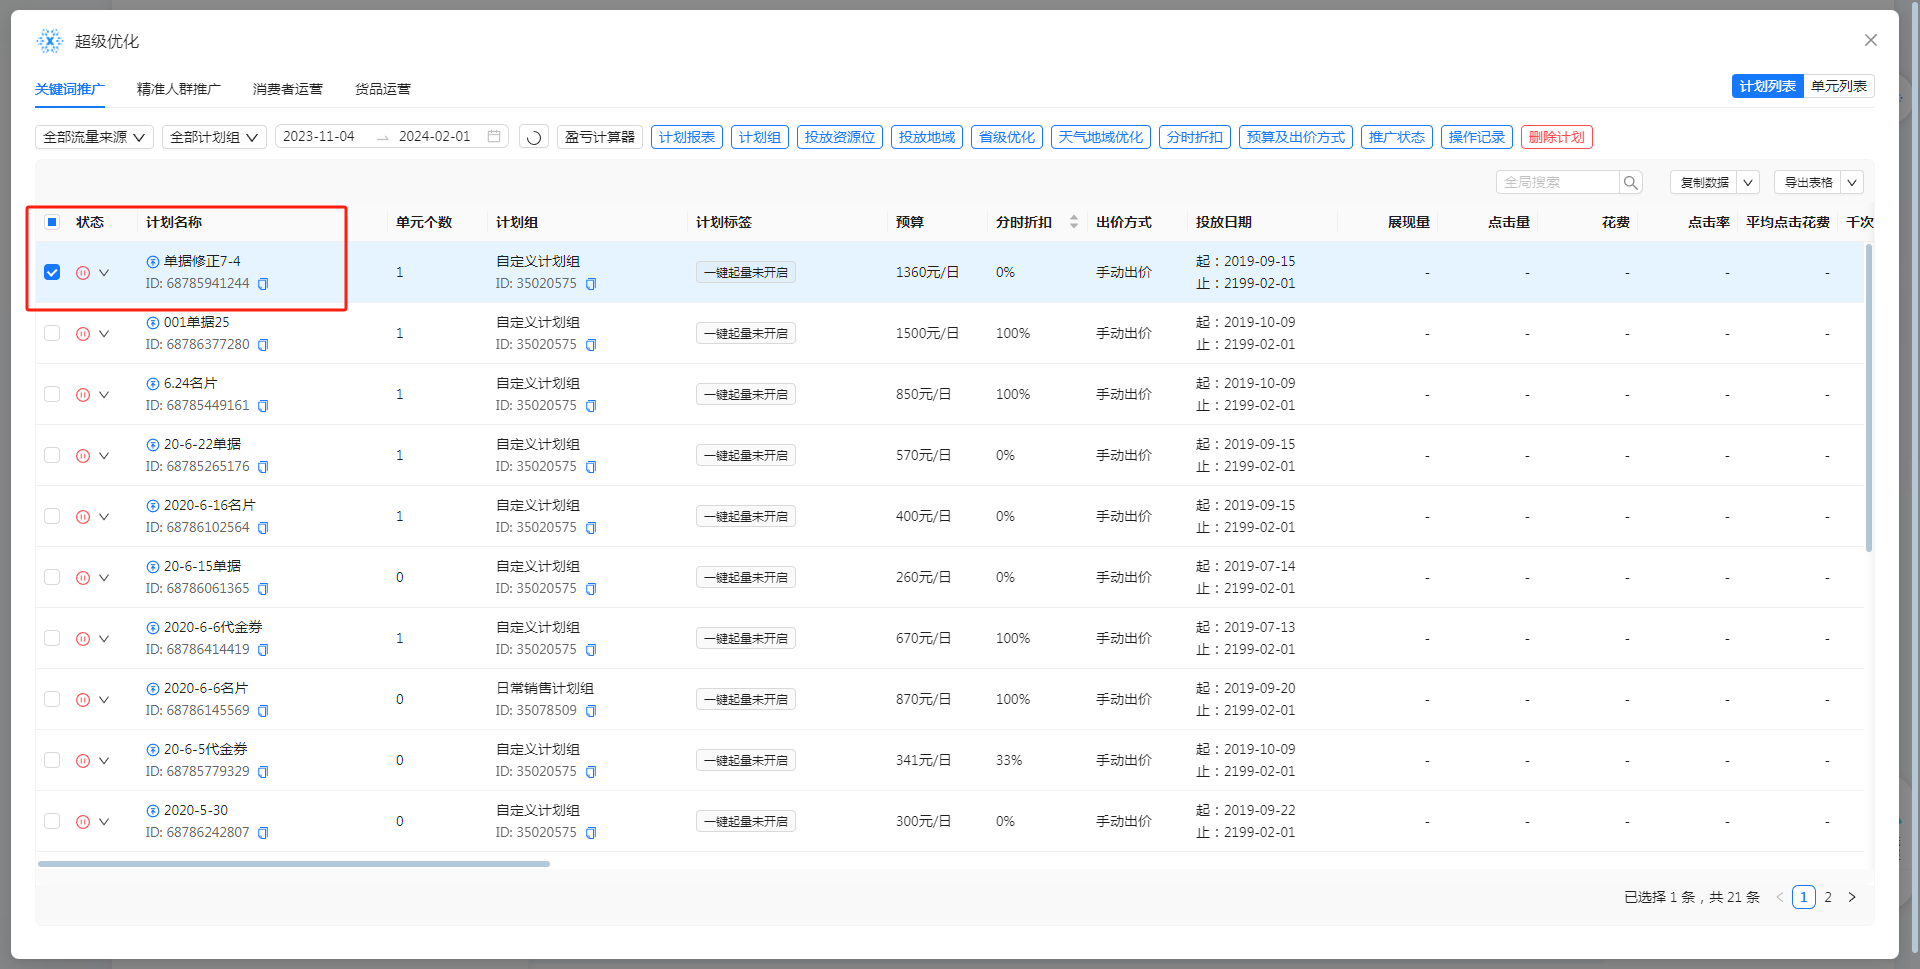Check the 2020-6-6名片 row checkbox

coord(52,699)
